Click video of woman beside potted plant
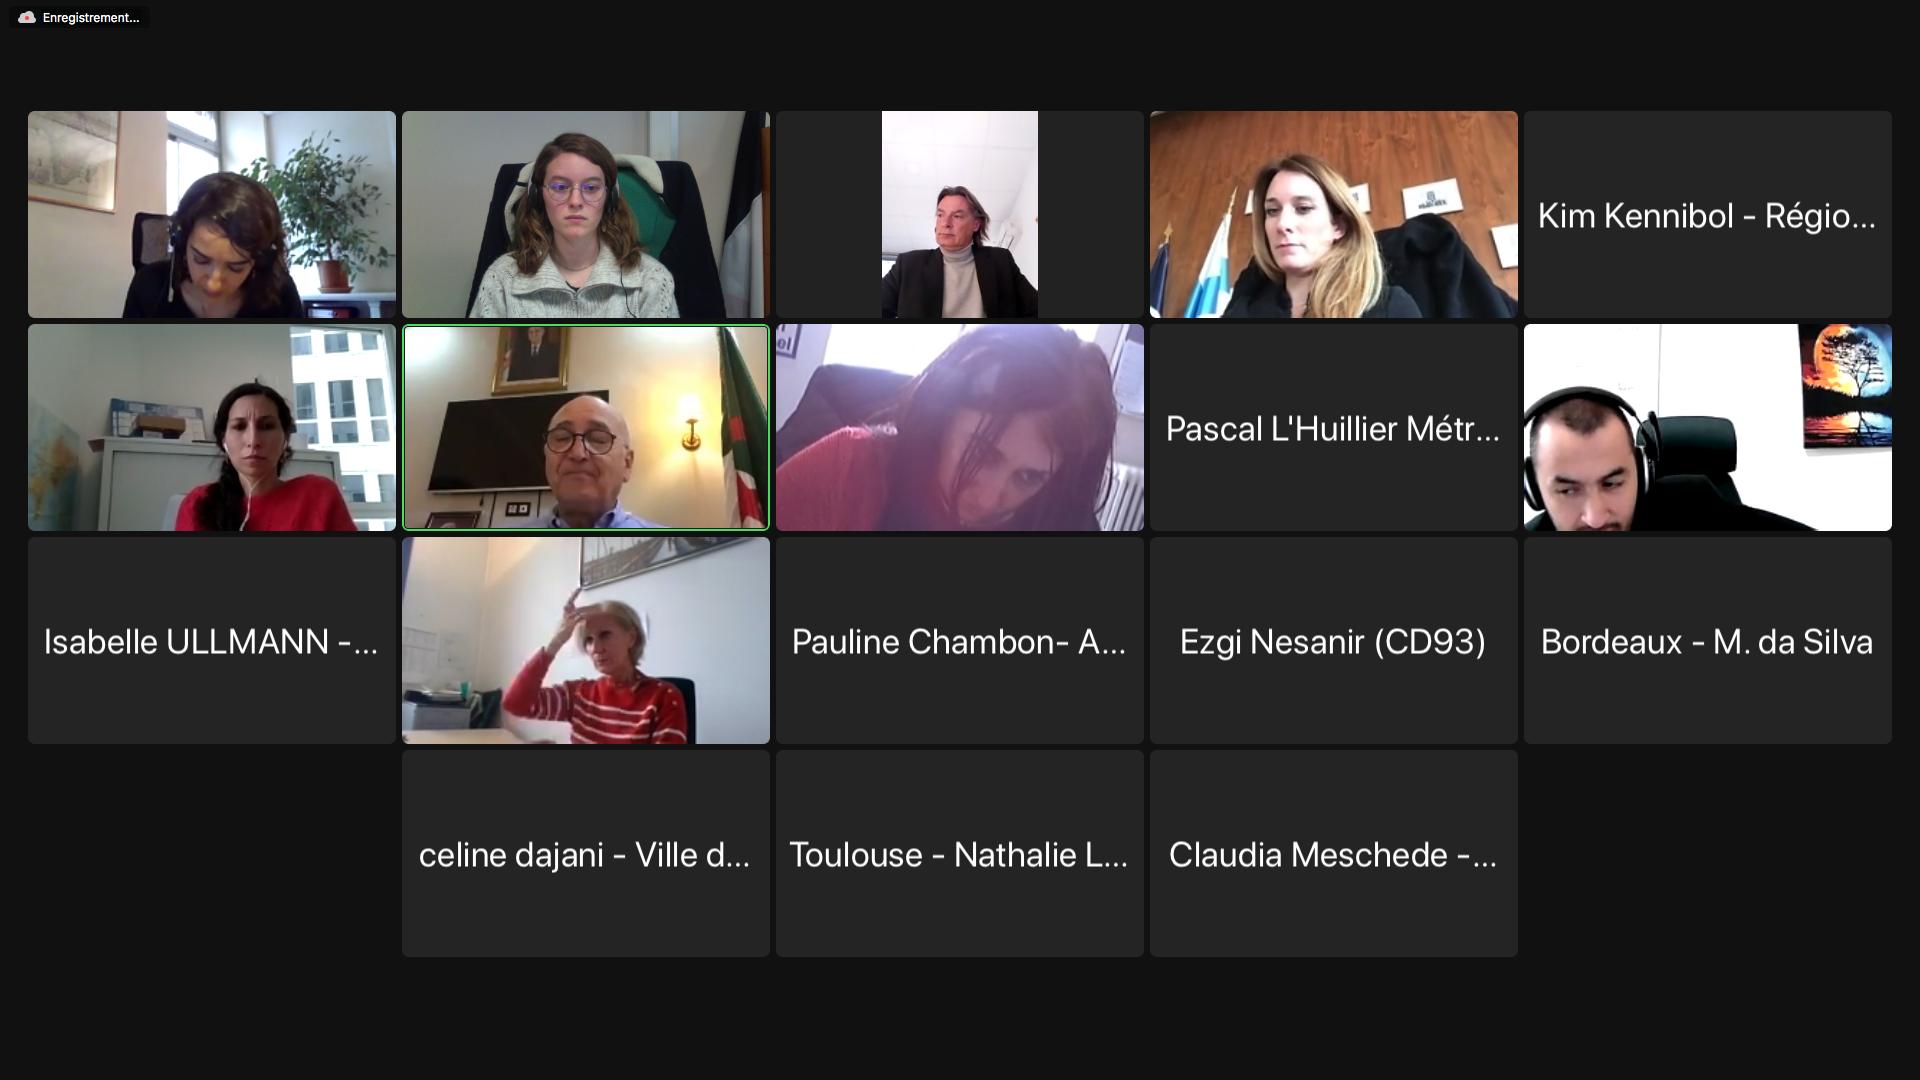Image resolution: width=1920 pixels, height=1080 pixels. click(x=212, y=214)
